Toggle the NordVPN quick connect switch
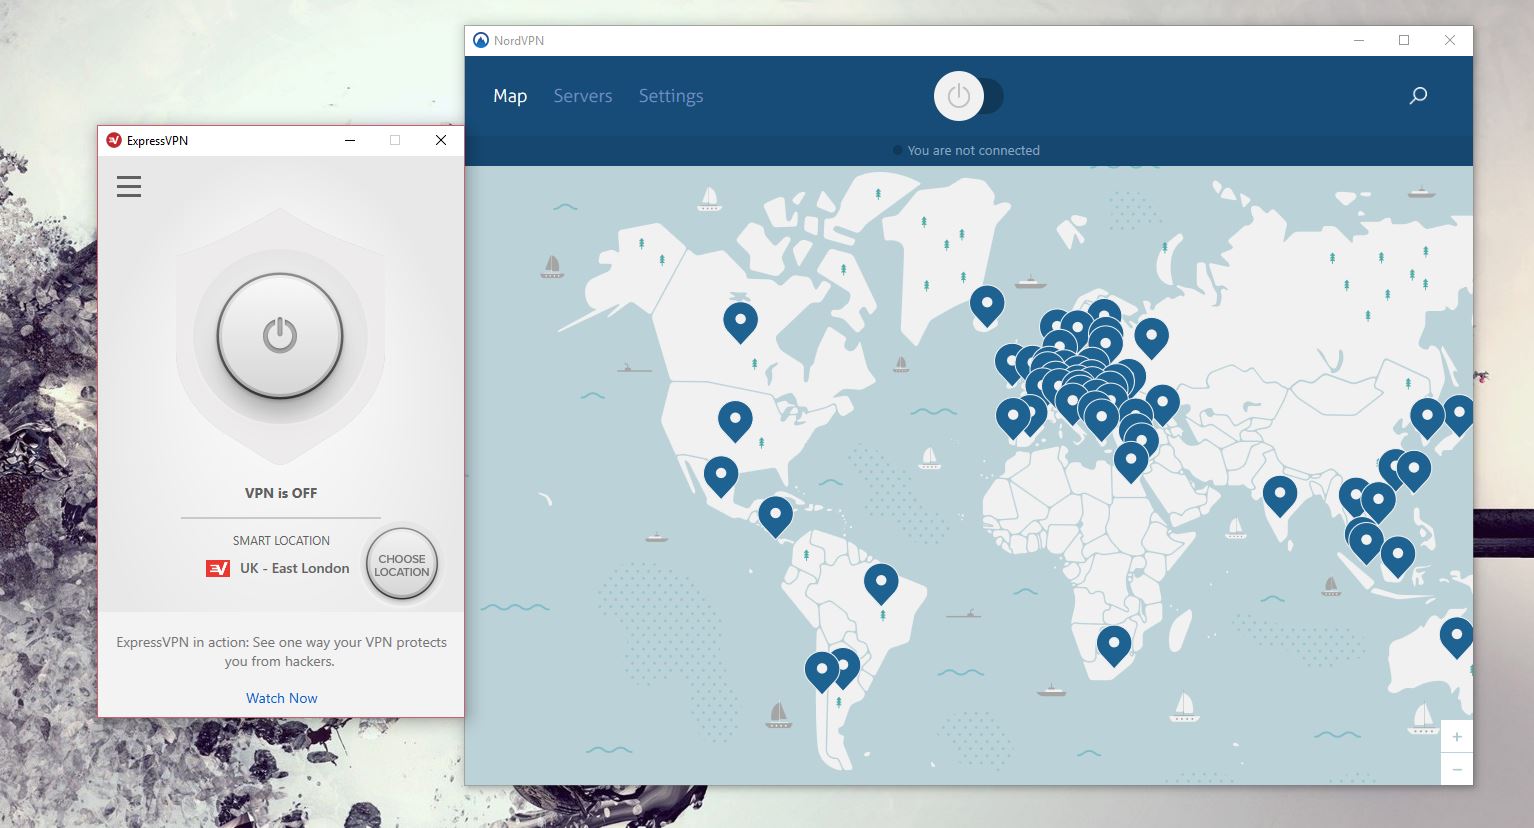Screen dimensions: 1534x828 pyautogui.click(x=967, y=96)
